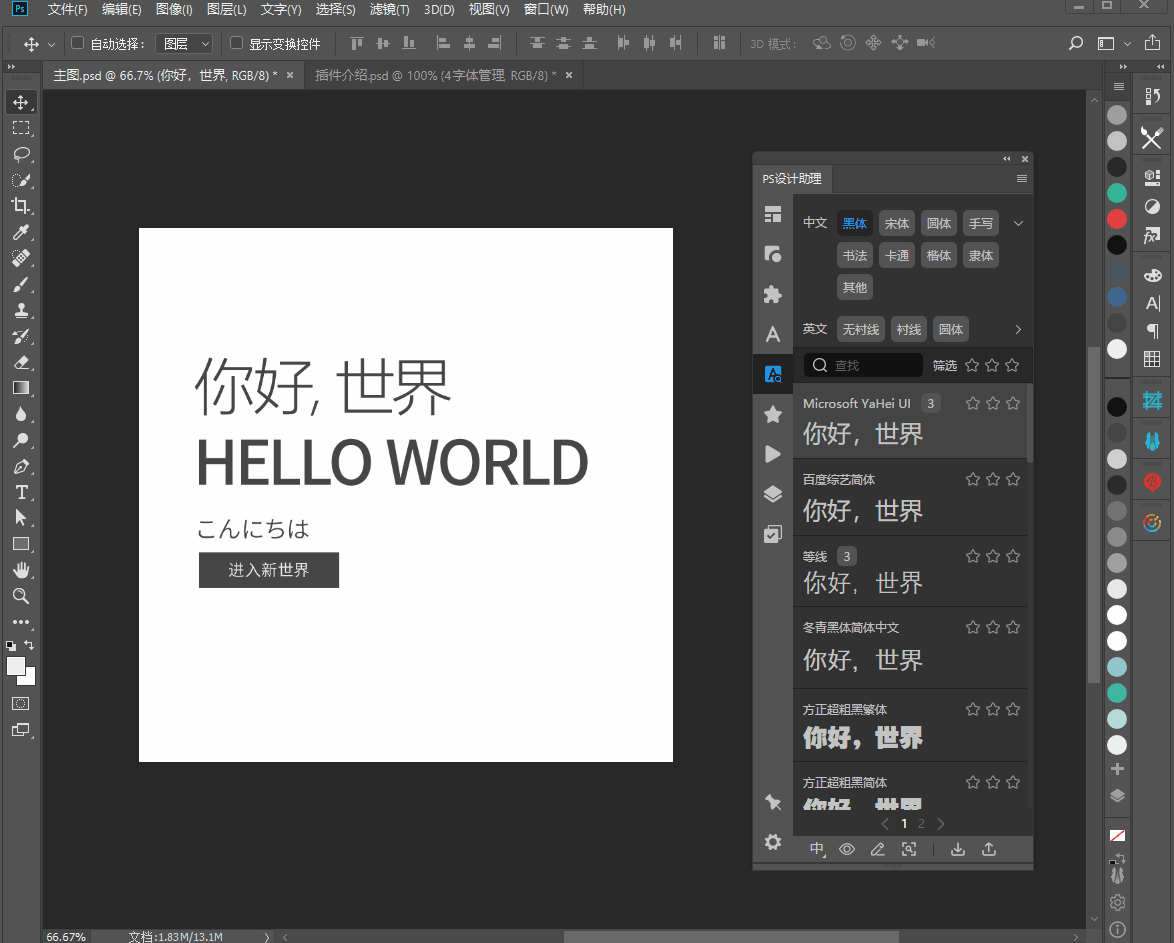The image size is (1174, 943).
Task: Swap foreground and background colors
Action: click(29, 645)
